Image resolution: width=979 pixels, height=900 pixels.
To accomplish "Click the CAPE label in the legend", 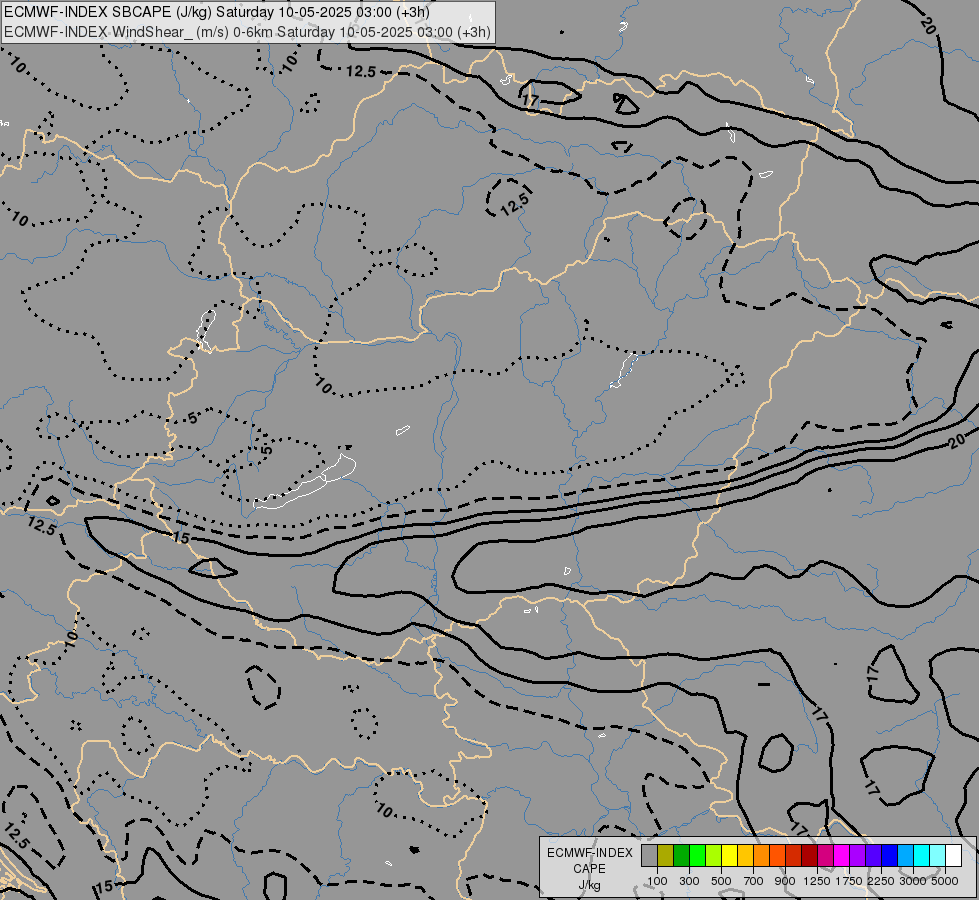I will [x=589, y=869].
